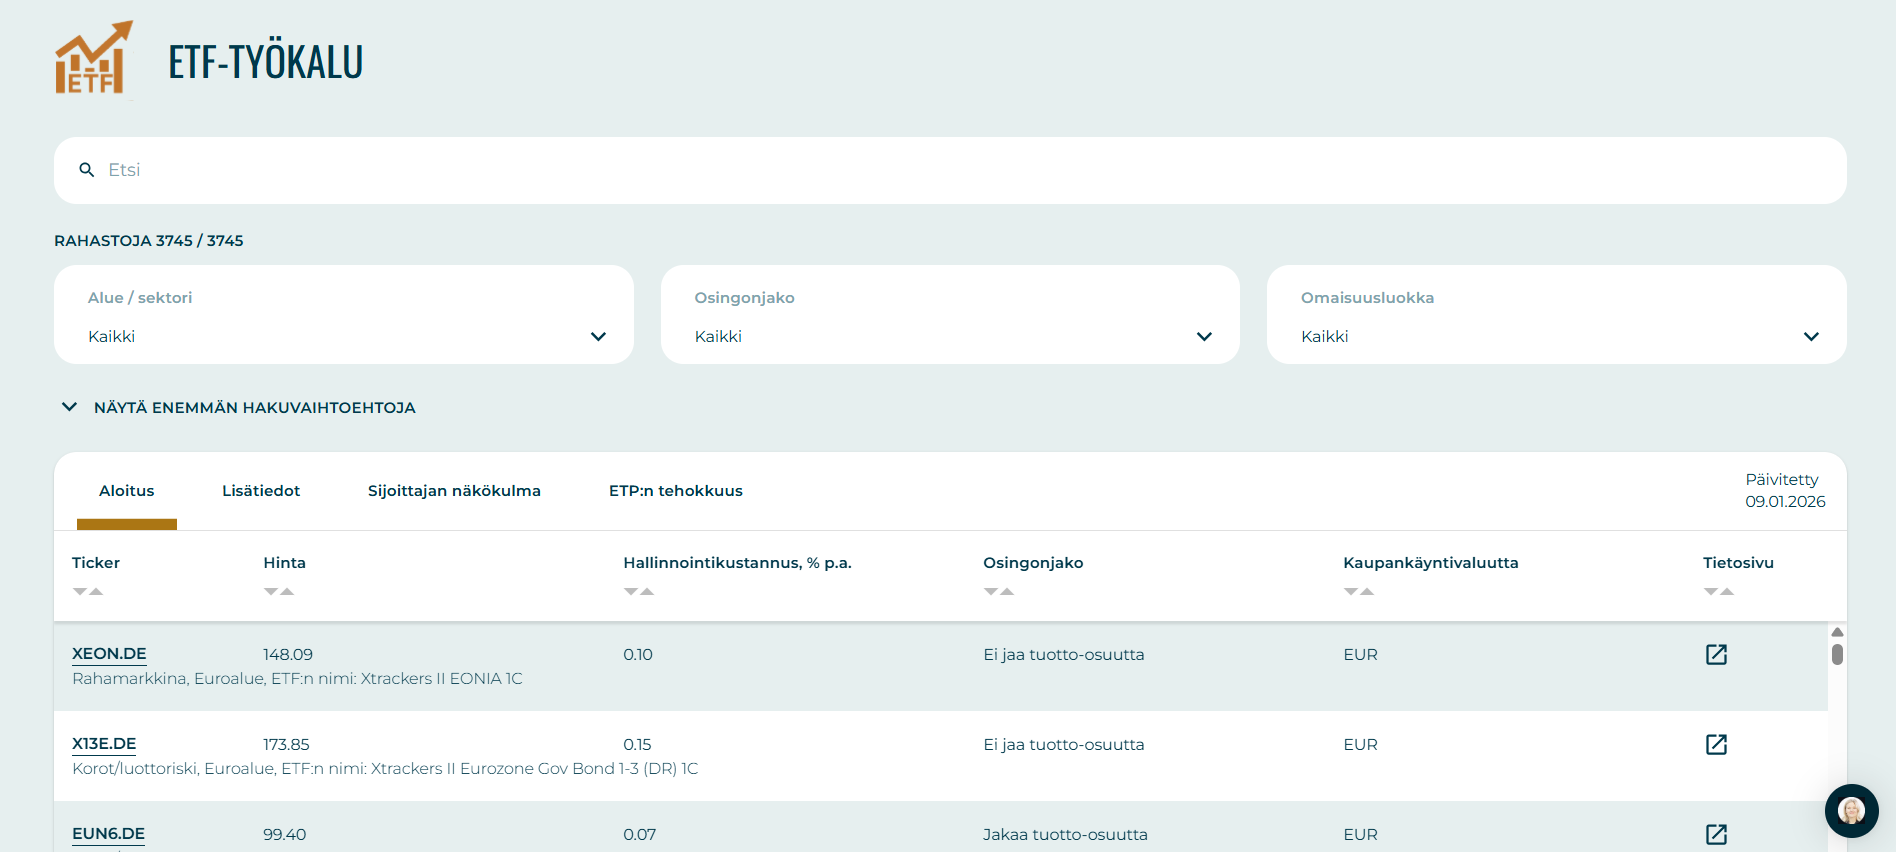This screenshot has width=1896, height=852.
Task: Open the XEON.DE ticker link
Action: (x=109, y=654)
